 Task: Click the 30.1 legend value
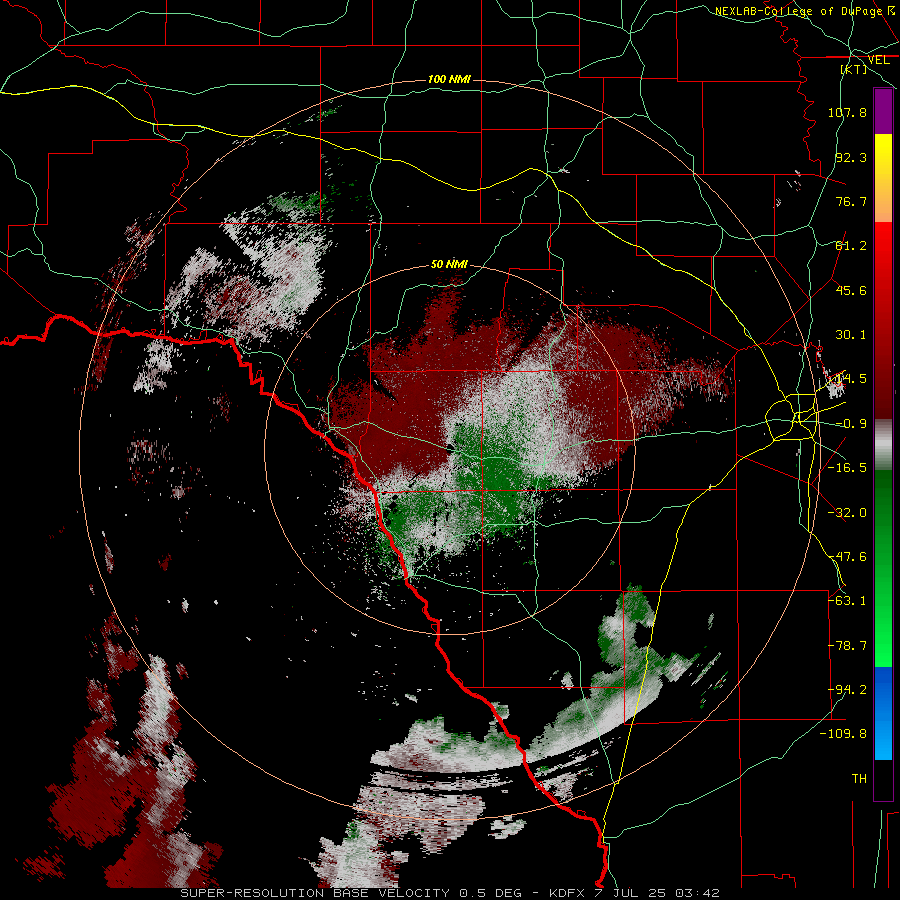851,335
